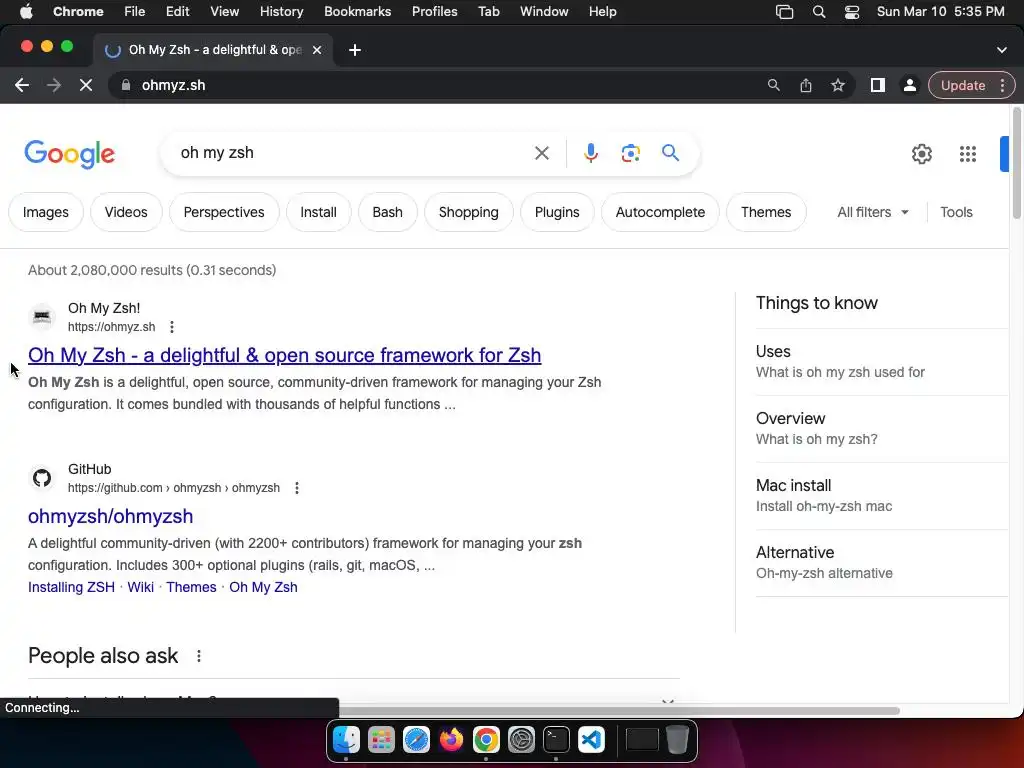Stop loading the page with the X button
The height and width of the screenshot is (768, 1024).
click(x=86, y=85)
